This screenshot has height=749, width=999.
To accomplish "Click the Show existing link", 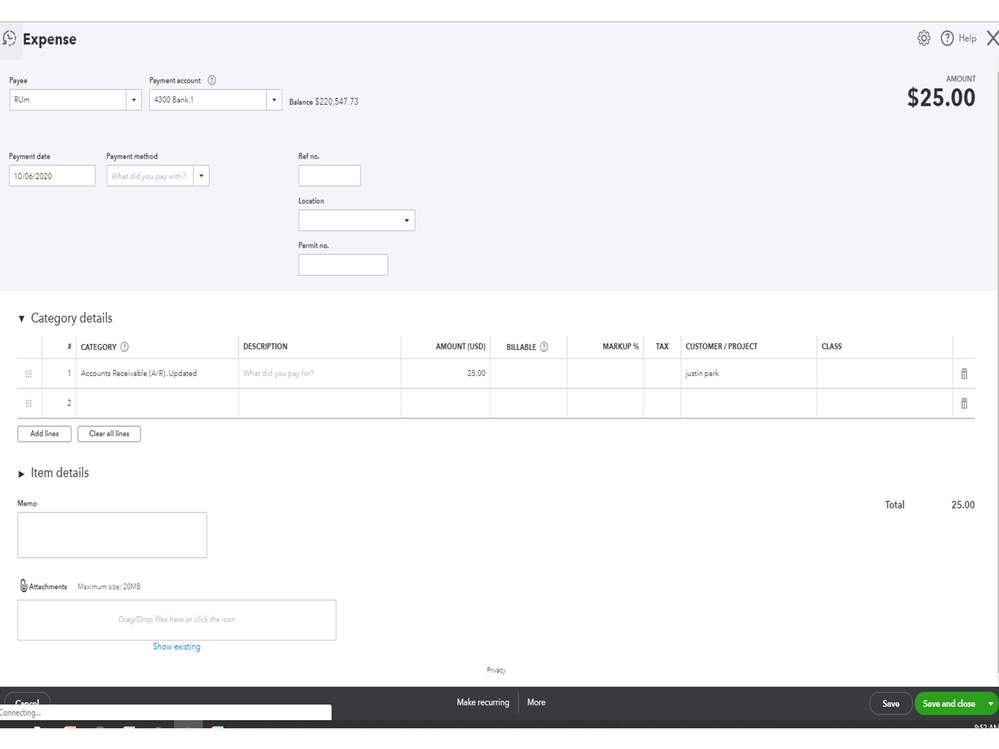I will coord(176,646).
